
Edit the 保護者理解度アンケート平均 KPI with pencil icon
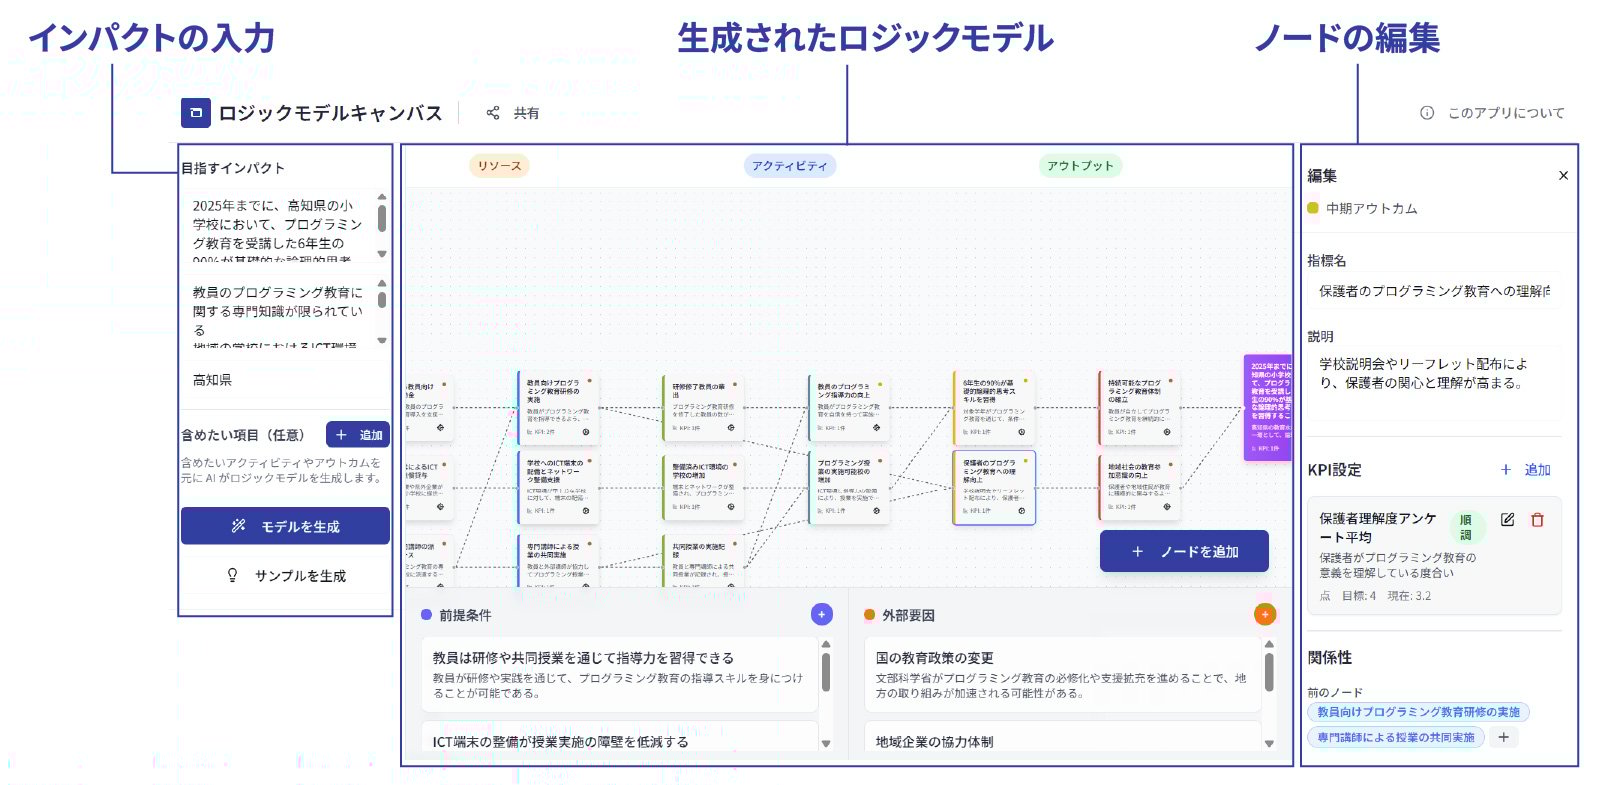click(1507, 520)
